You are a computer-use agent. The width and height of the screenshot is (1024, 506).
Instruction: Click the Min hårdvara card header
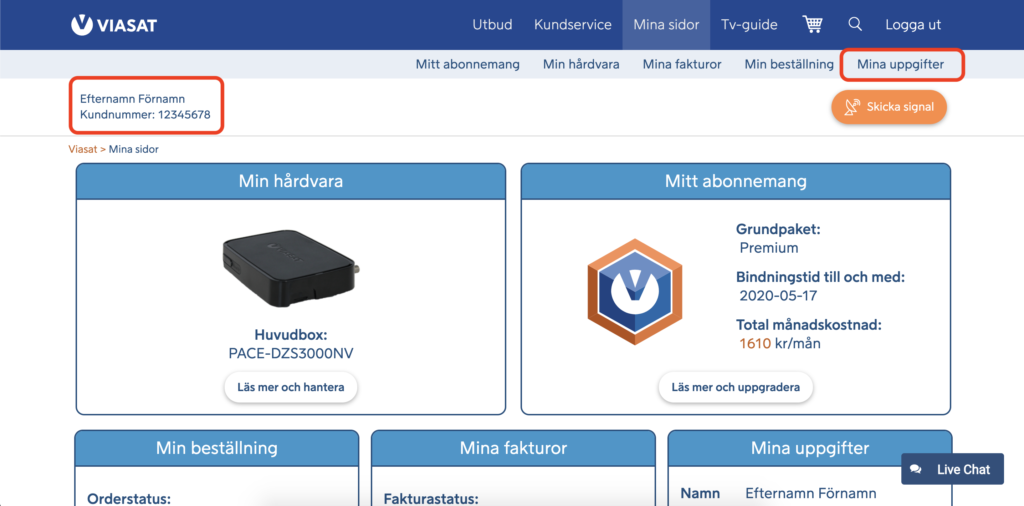[291, 182]
